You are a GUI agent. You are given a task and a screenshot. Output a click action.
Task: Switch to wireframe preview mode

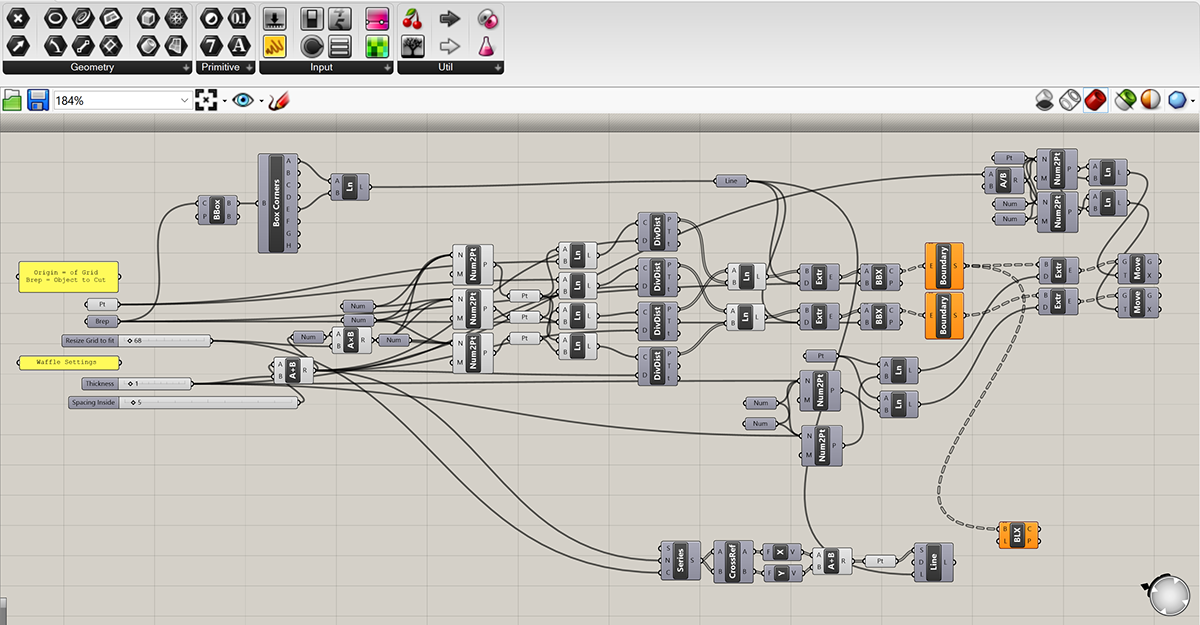click(x=1069, y=99)
